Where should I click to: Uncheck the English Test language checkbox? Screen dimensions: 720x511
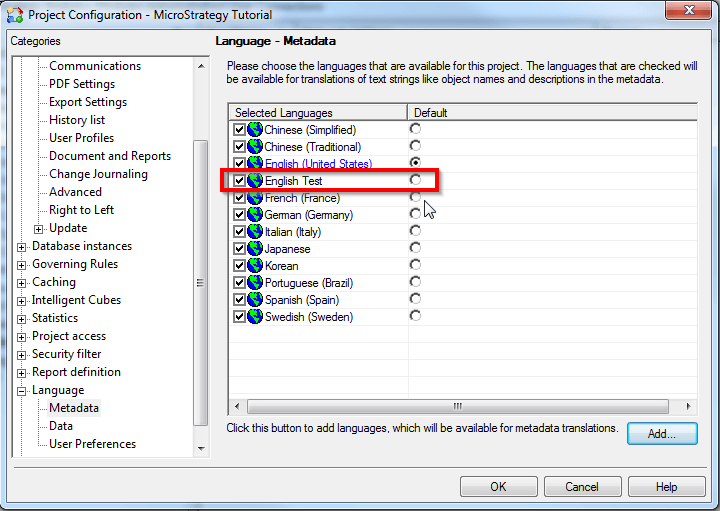click(239, 180)
